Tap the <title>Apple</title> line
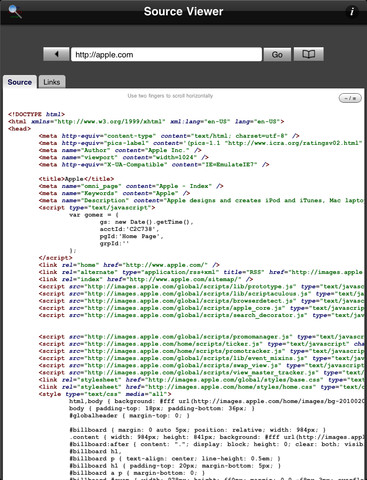The image size is (367, 480). coord(76,179)
